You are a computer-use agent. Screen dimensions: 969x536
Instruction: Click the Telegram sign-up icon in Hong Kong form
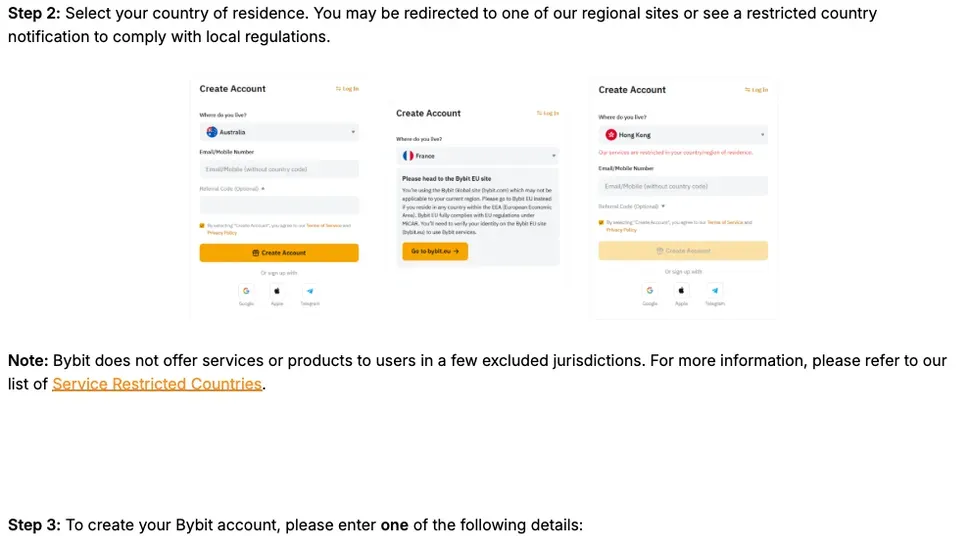pyautogui.click(x=714, y=290)
